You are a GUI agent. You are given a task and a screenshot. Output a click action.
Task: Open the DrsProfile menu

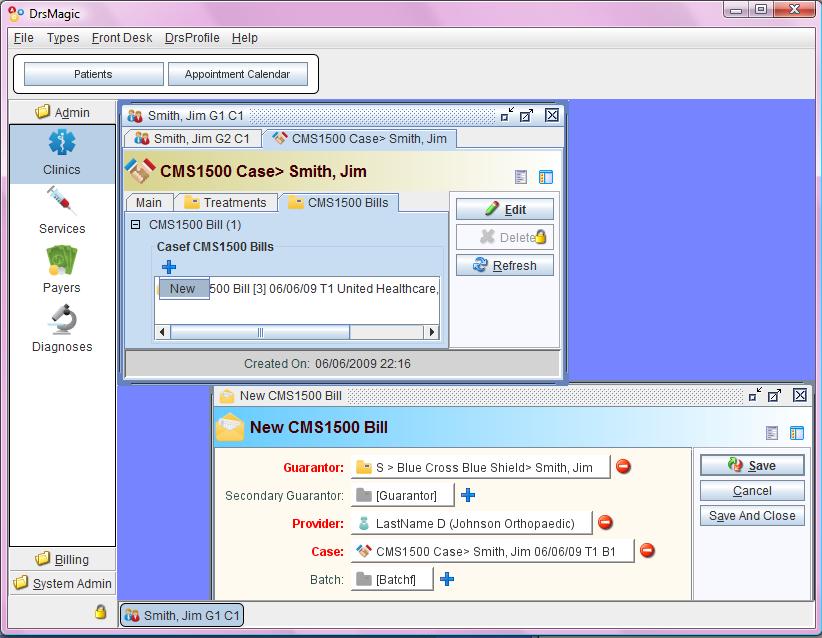pyautogui.click(x=192, y=38)
